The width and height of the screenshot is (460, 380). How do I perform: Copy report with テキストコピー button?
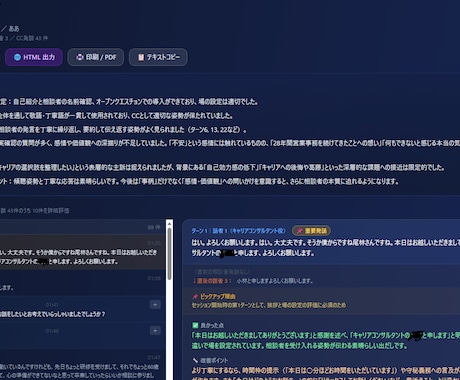(158, 57)
